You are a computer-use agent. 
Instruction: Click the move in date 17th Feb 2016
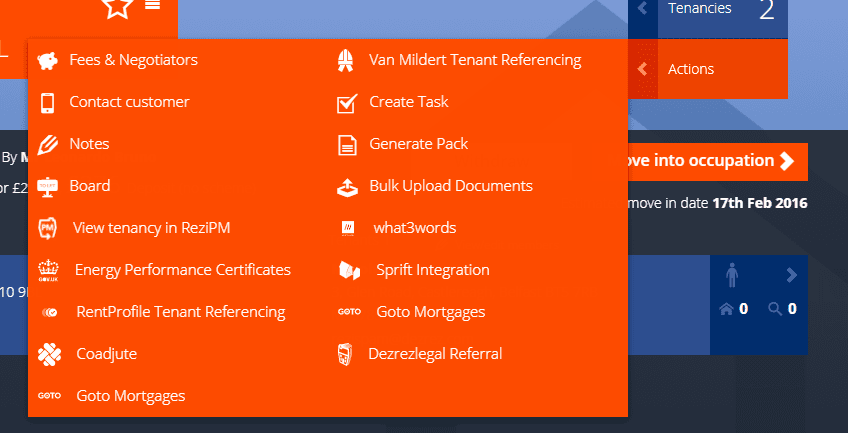pyautogui.click(x=759, y=203)
